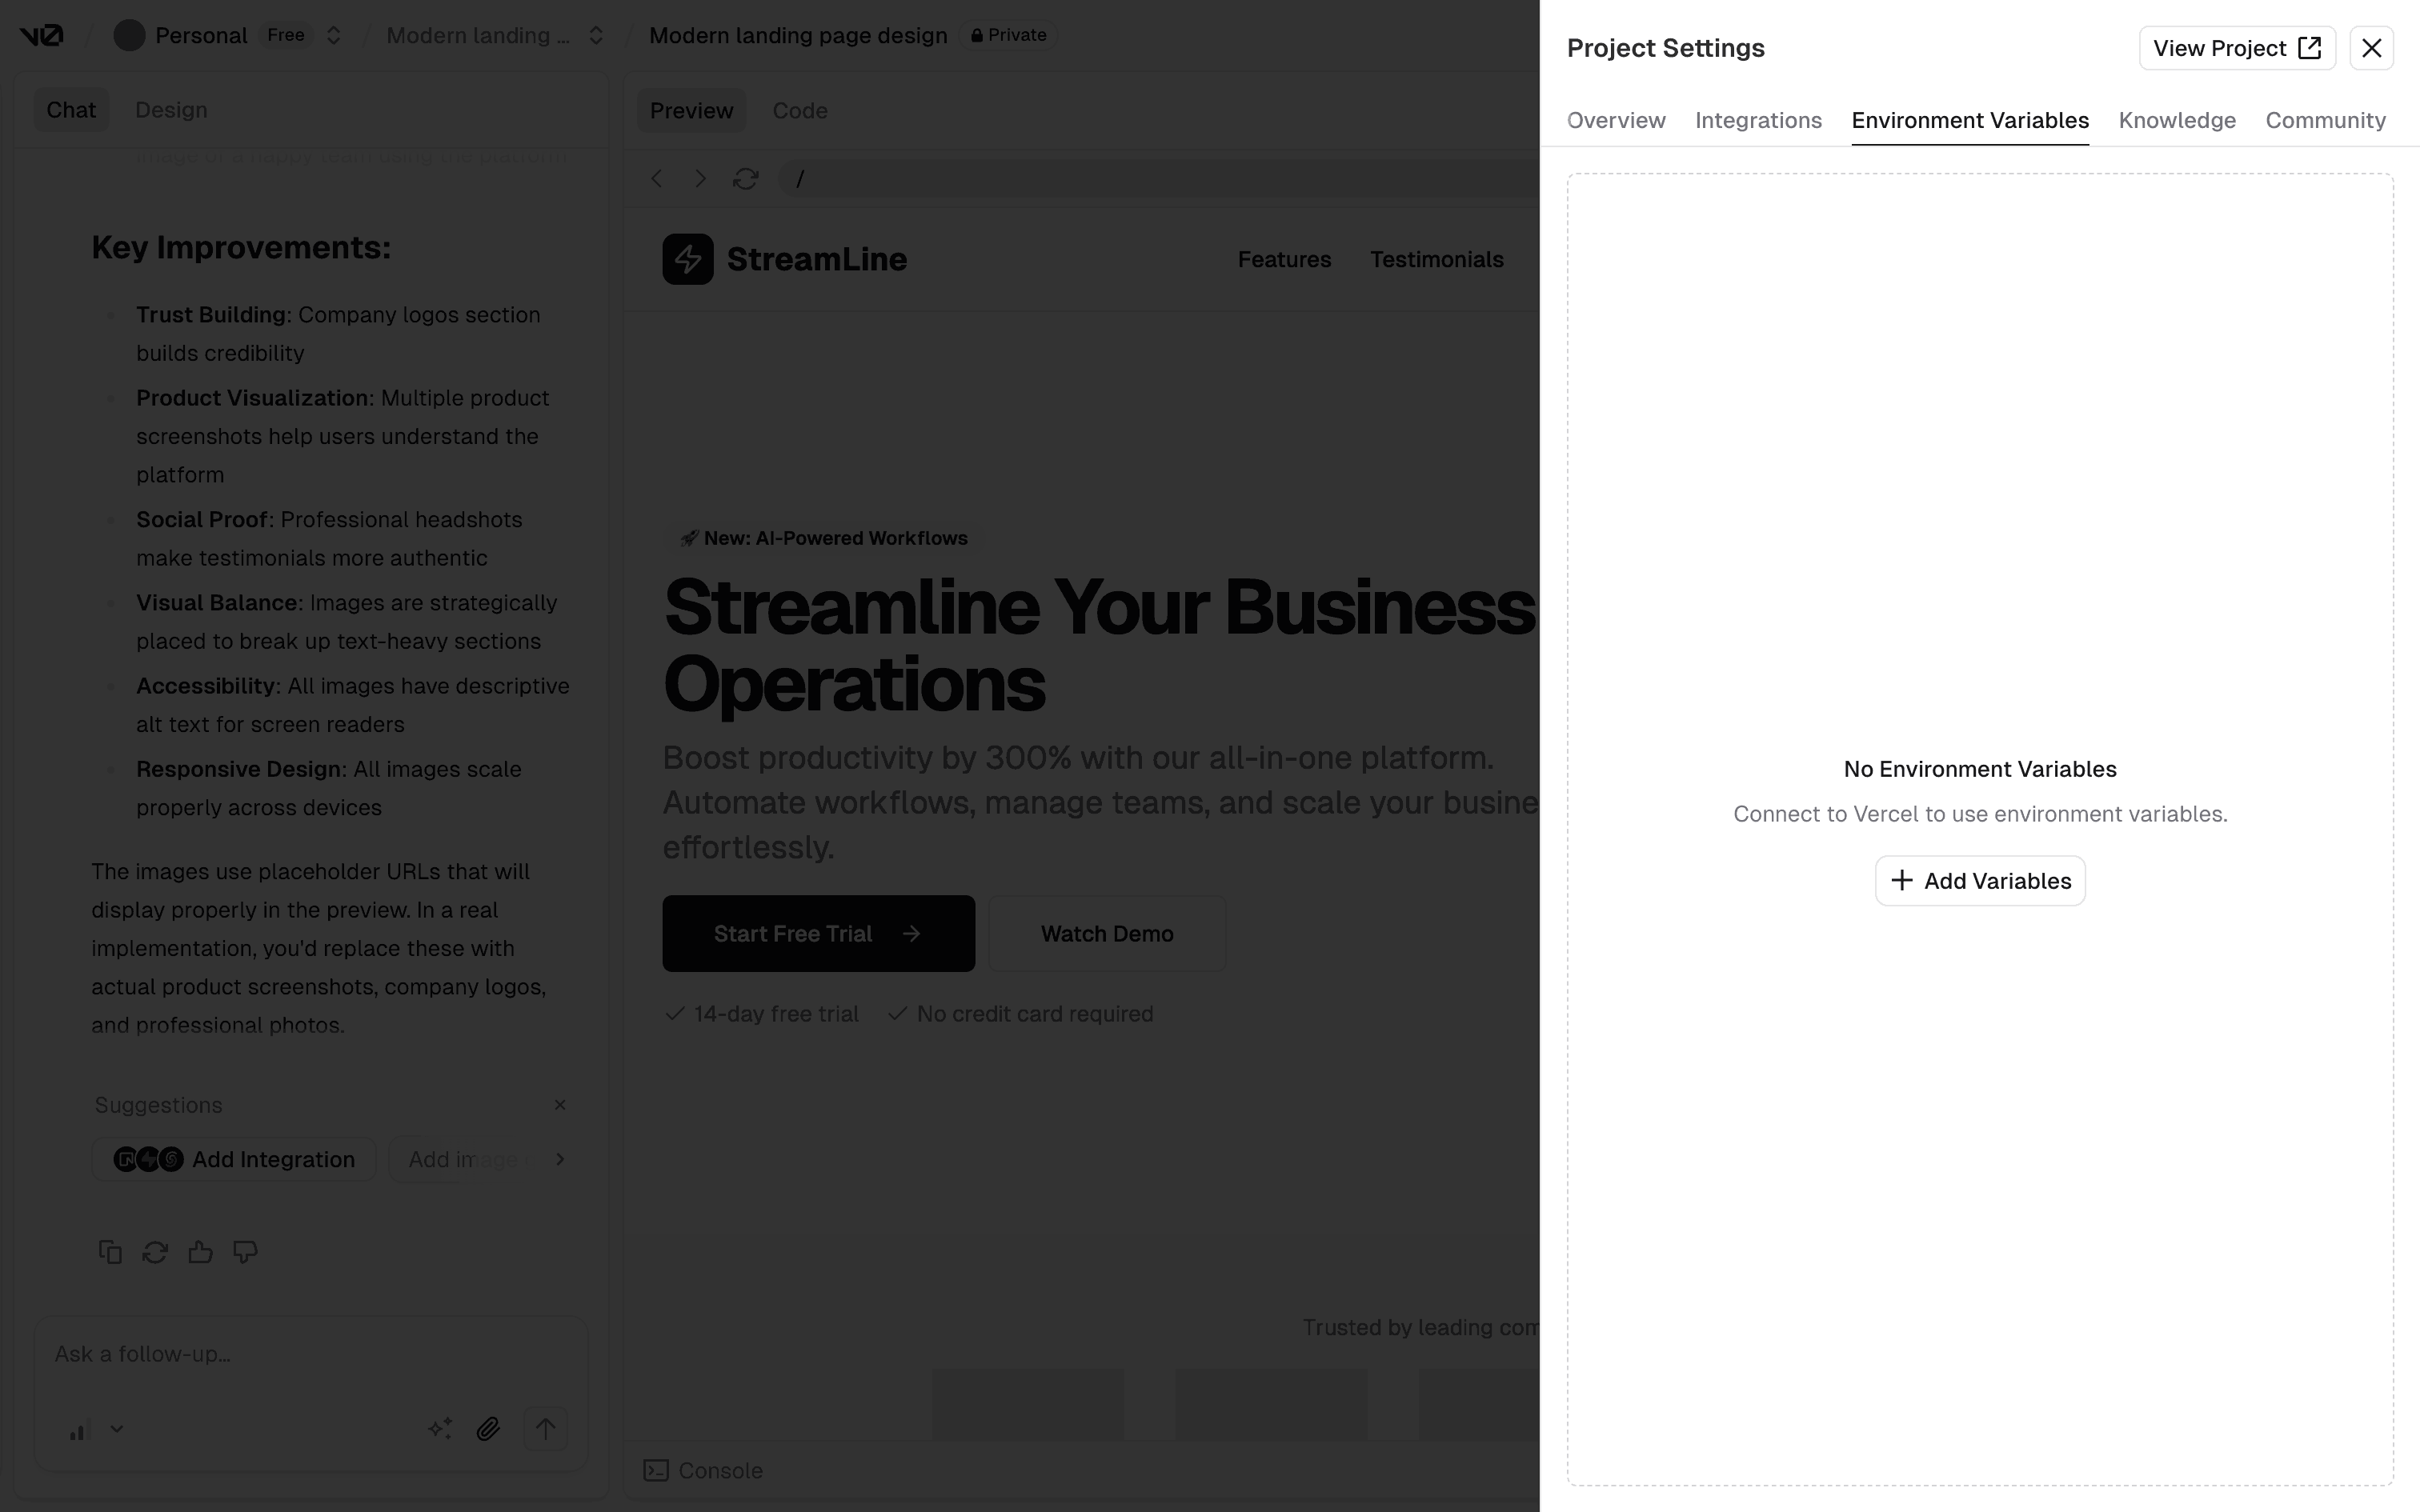Click the v0 logo icon
2420x1512 pixels.
(x=41, y=36)
